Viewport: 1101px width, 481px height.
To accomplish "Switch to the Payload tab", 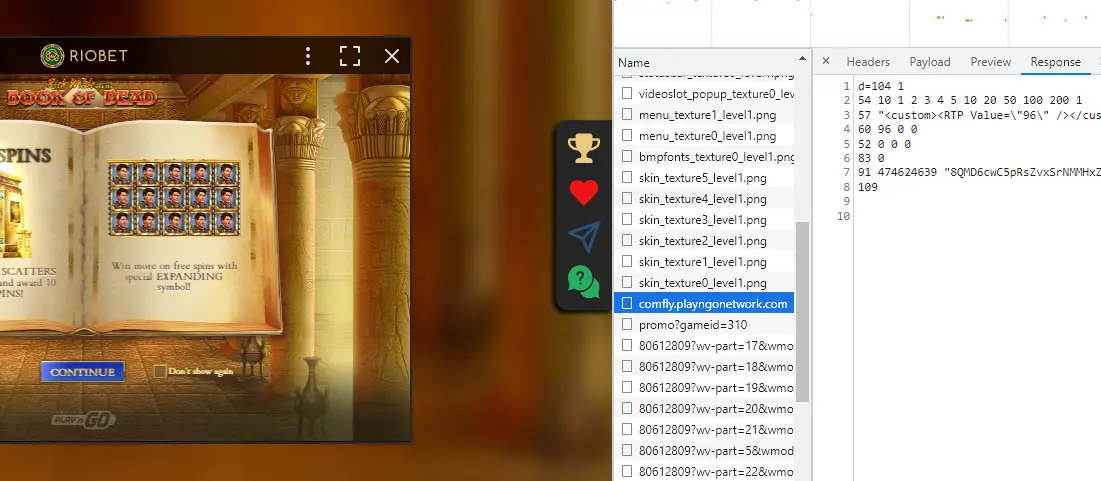I will pyautogui.click(x=930, y=62).
